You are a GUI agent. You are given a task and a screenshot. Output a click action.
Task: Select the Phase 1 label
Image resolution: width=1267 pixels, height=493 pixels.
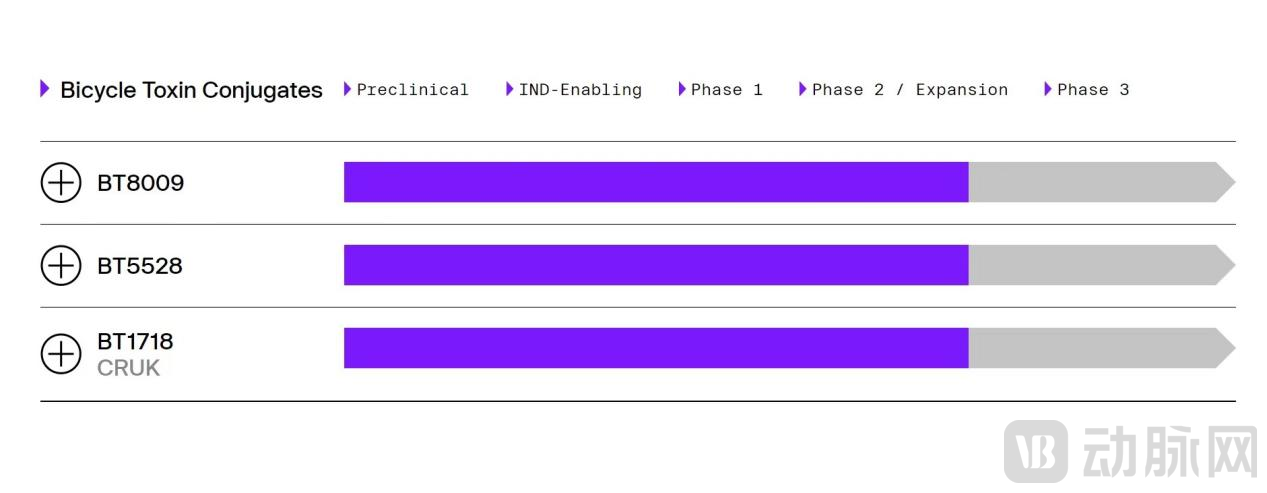pyautogui.click(x=727, y=90)
